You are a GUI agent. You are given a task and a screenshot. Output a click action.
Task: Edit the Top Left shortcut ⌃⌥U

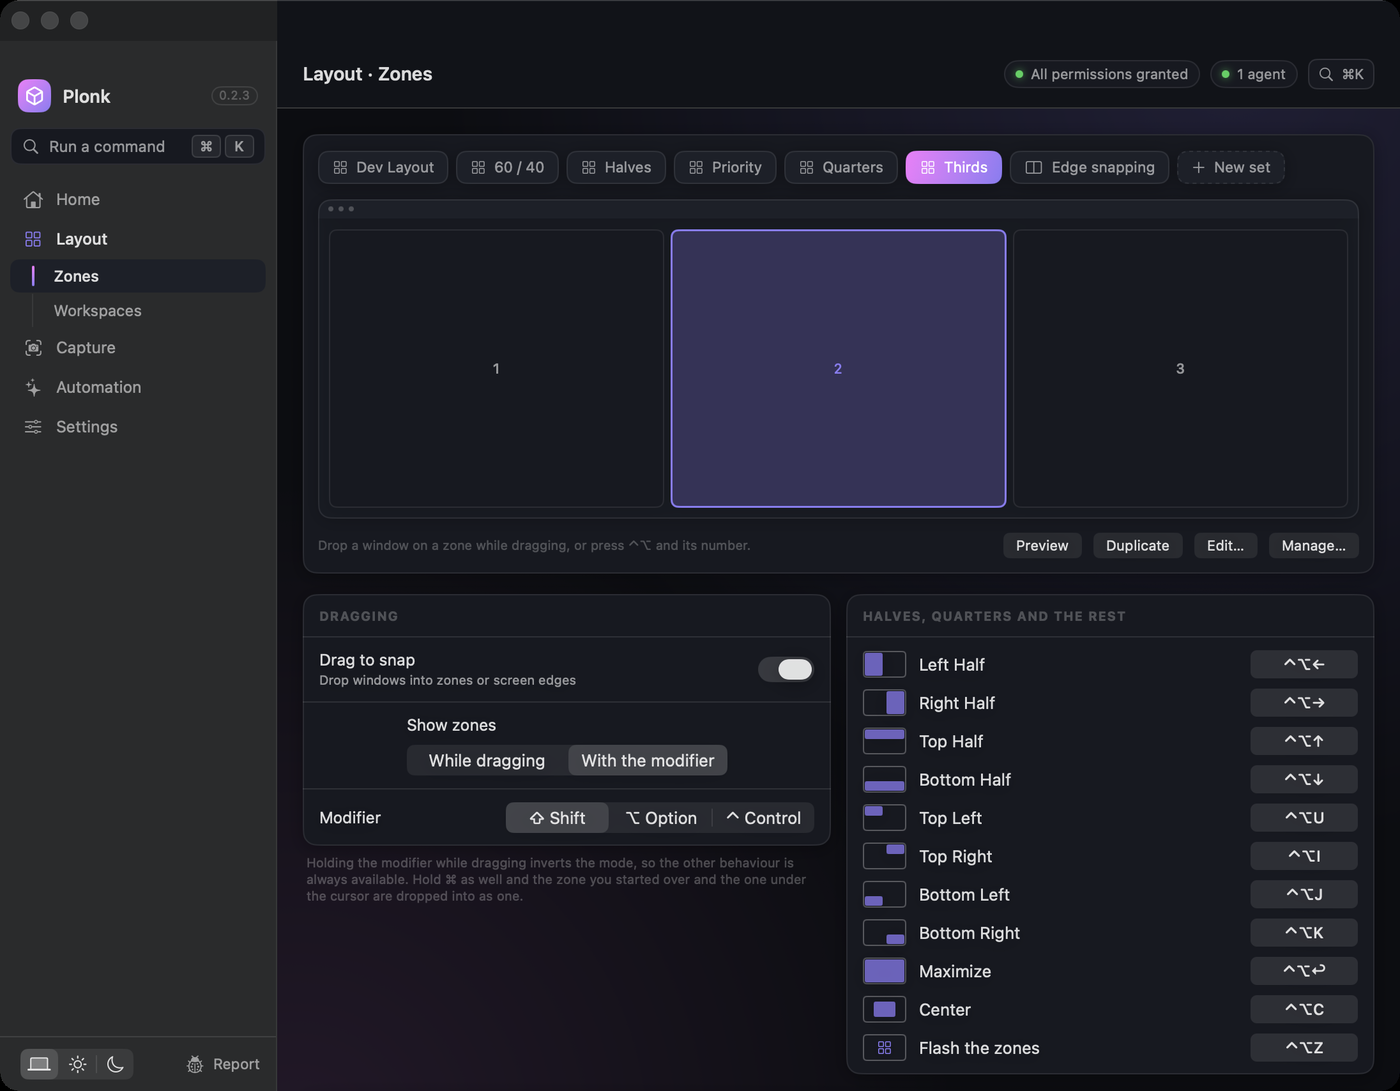[x=1304, y=818]
